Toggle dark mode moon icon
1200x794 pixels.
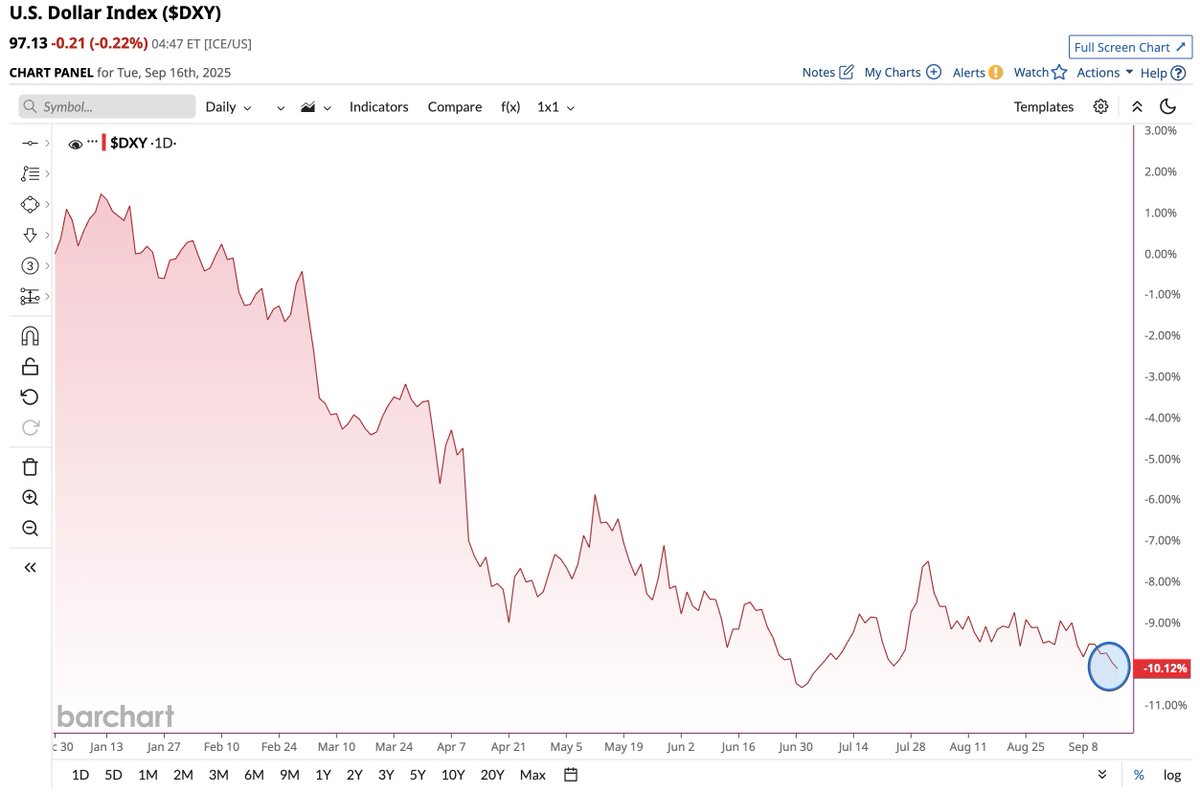pos(1168,106)
